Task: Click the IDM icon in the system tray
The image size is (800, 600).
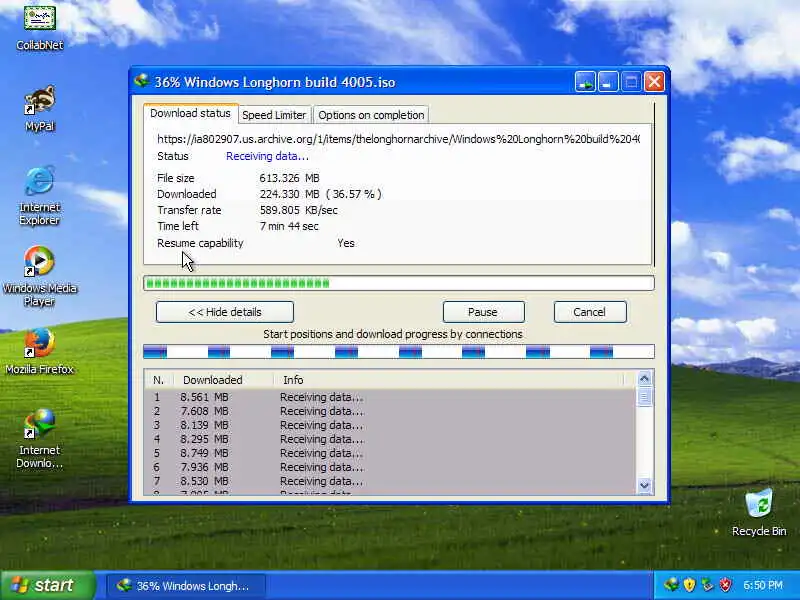Action: pyautogui.click(x=671, y=585)
